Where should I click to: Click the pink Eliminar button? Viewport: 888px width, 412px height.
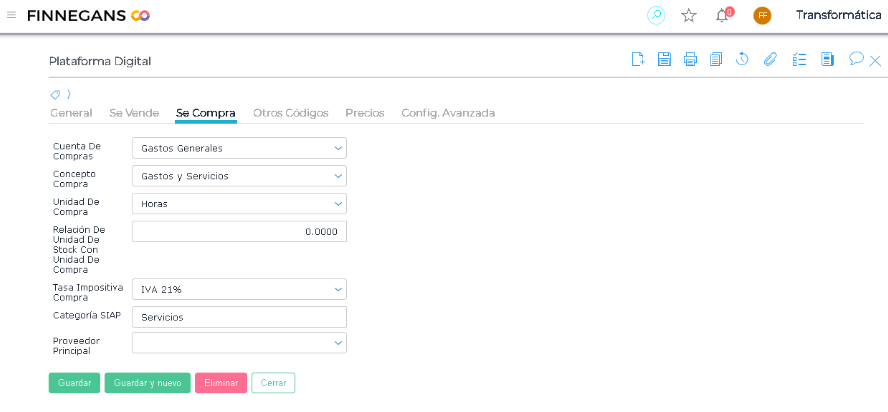pos(221,383)
